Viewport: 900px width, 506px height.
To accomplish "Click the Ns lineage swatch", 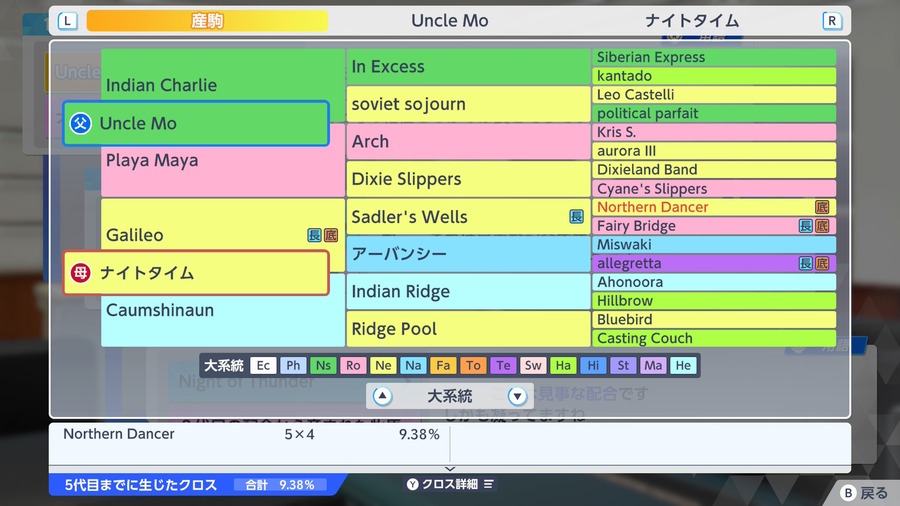I will point(323,365).
